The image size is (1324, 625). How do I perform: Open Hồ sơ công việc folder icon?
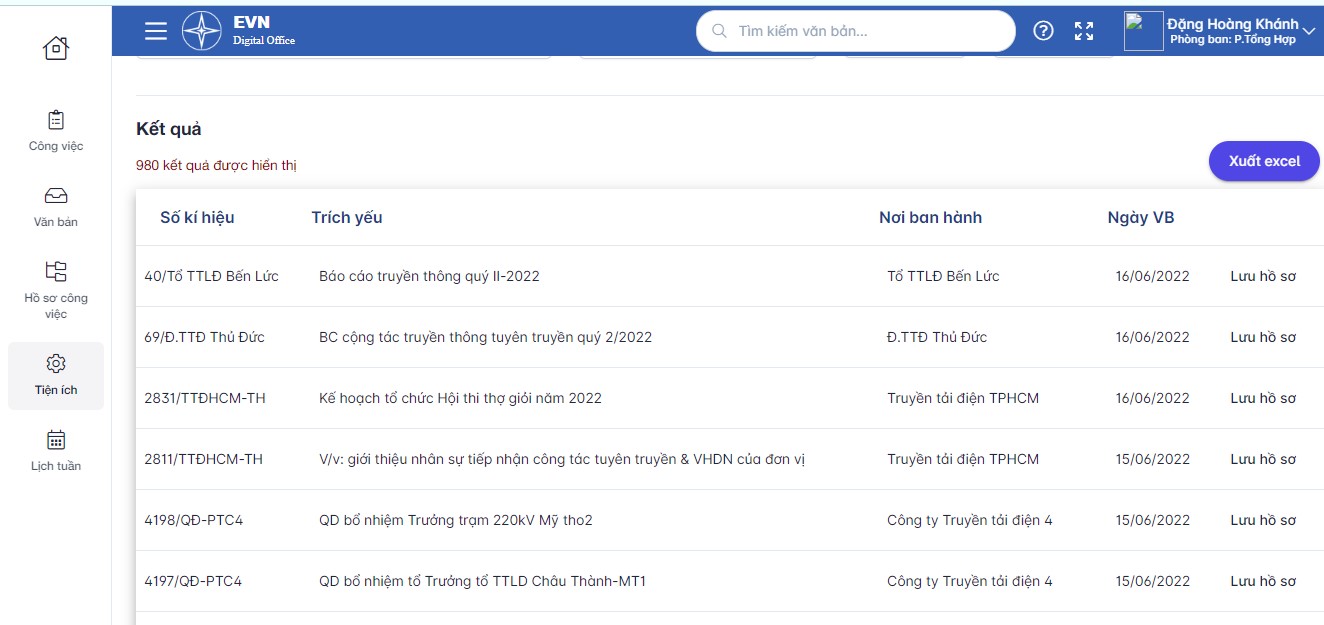click(x=56, y=271)
